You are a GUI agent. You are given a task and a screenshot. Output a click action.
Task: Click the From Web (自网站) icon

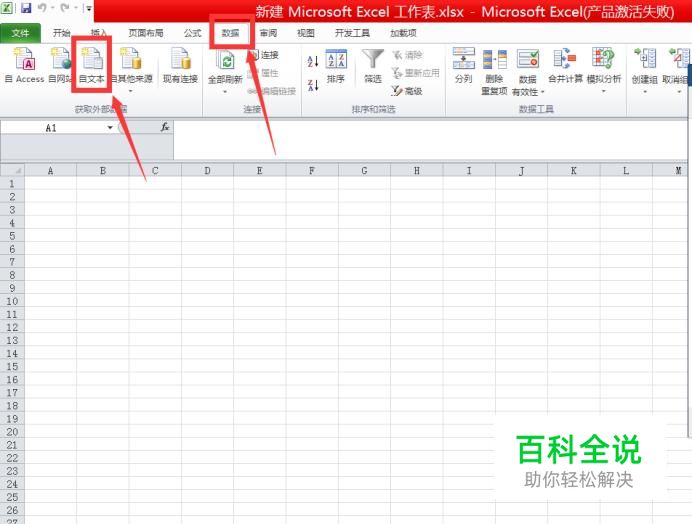pyautogui.click(x=60, y=65)
